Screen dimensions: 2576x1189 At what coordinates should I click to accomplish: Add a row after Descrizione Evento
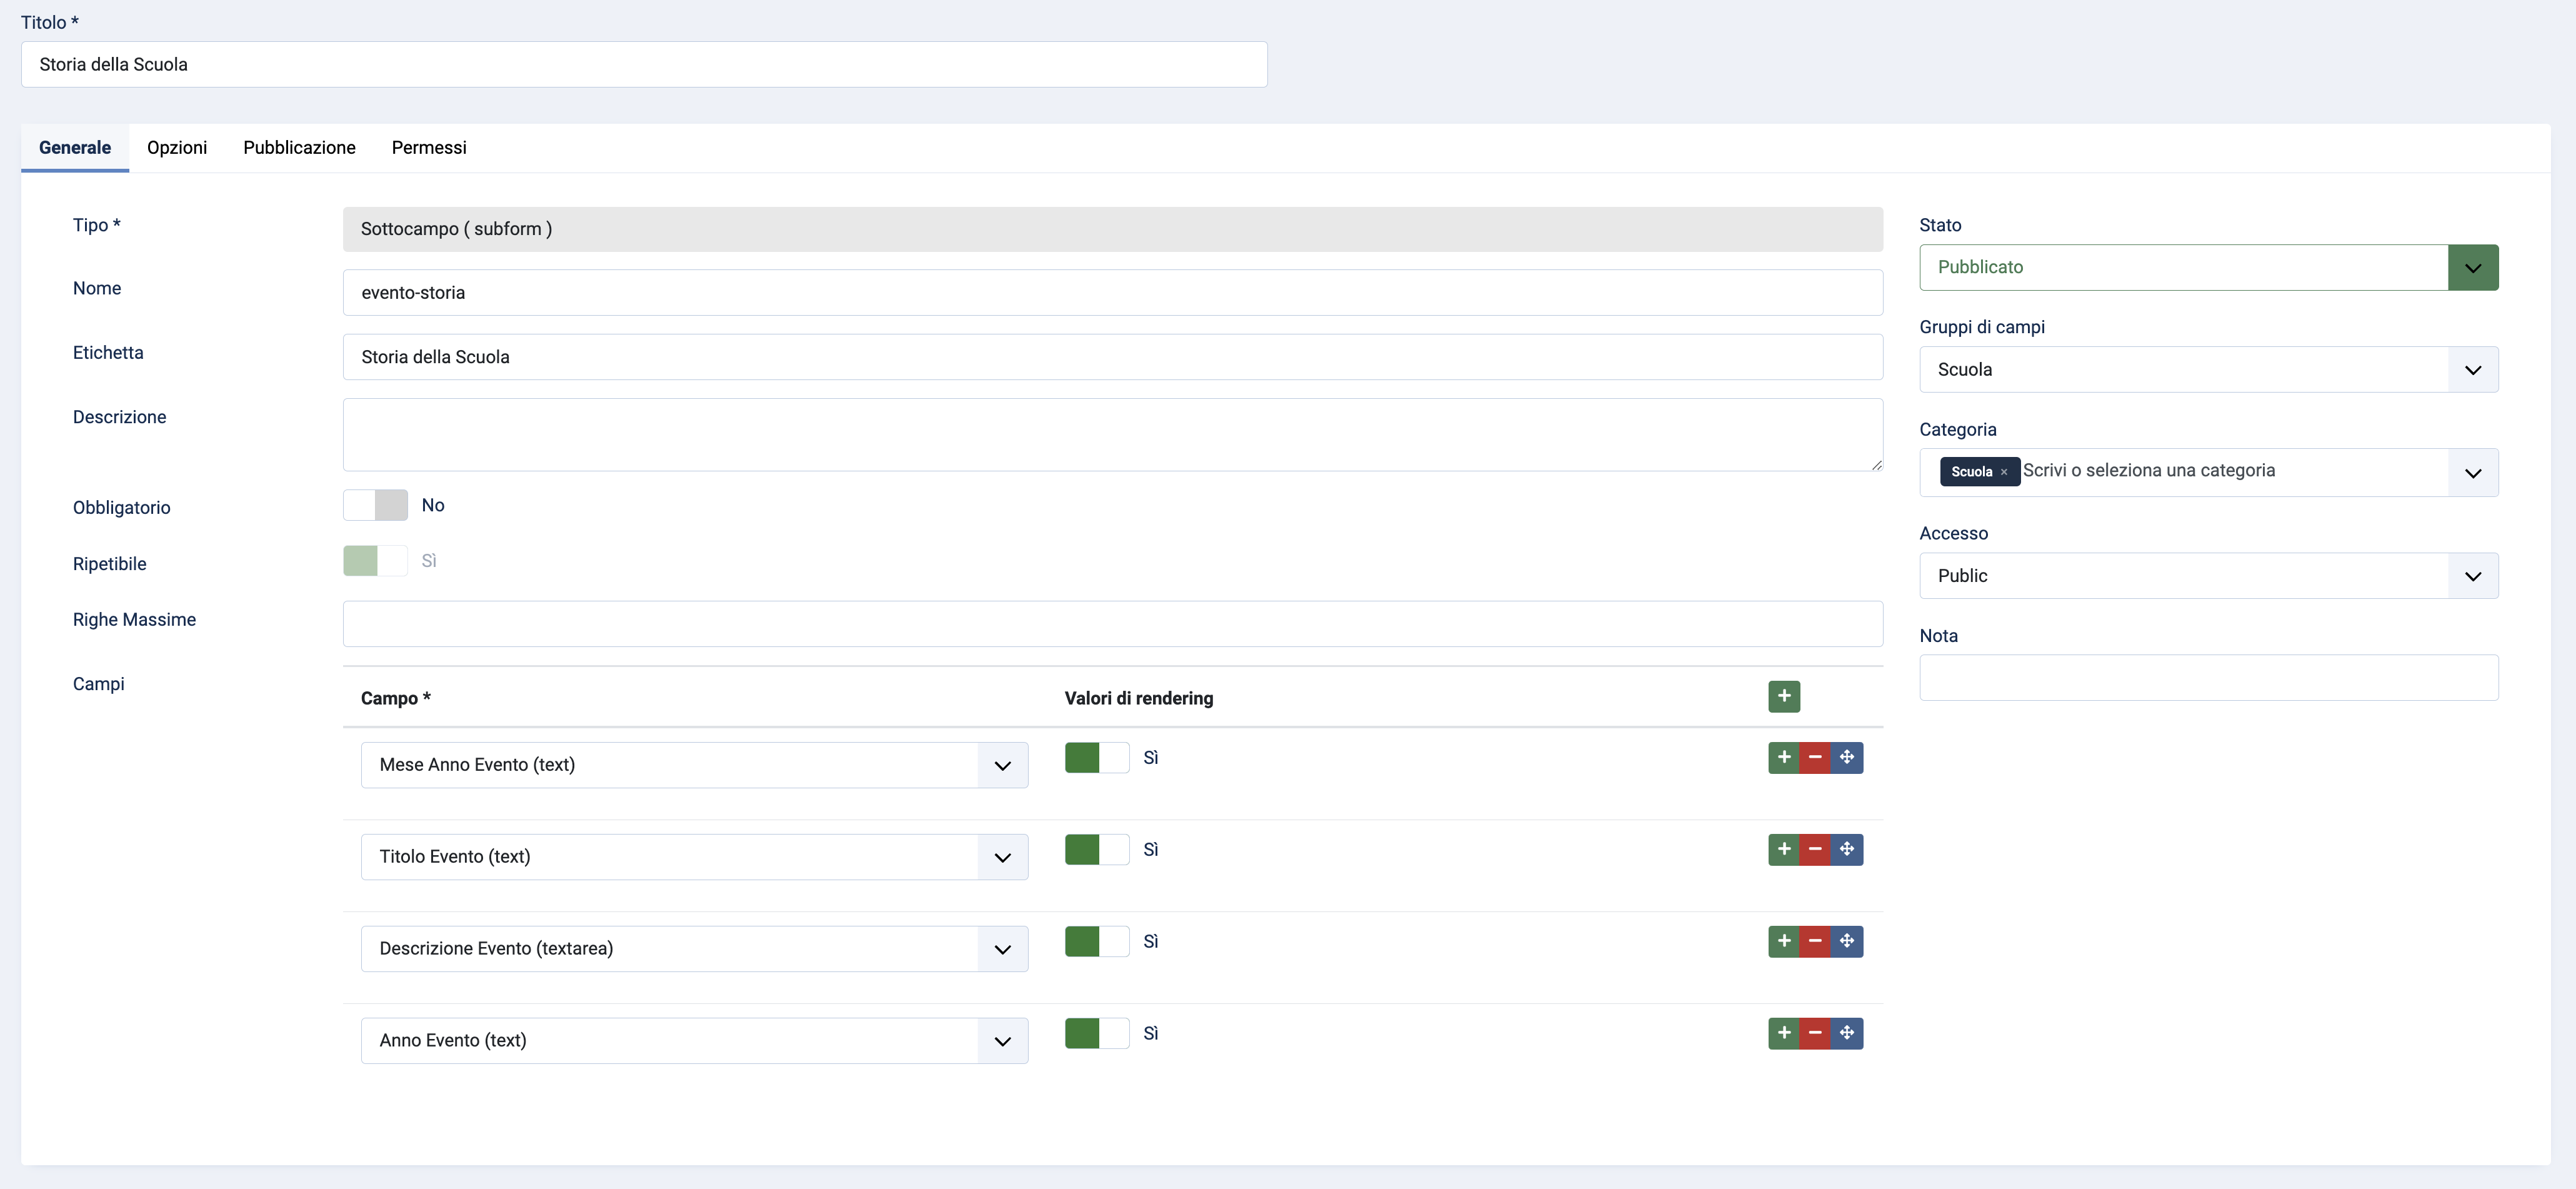1783,941
